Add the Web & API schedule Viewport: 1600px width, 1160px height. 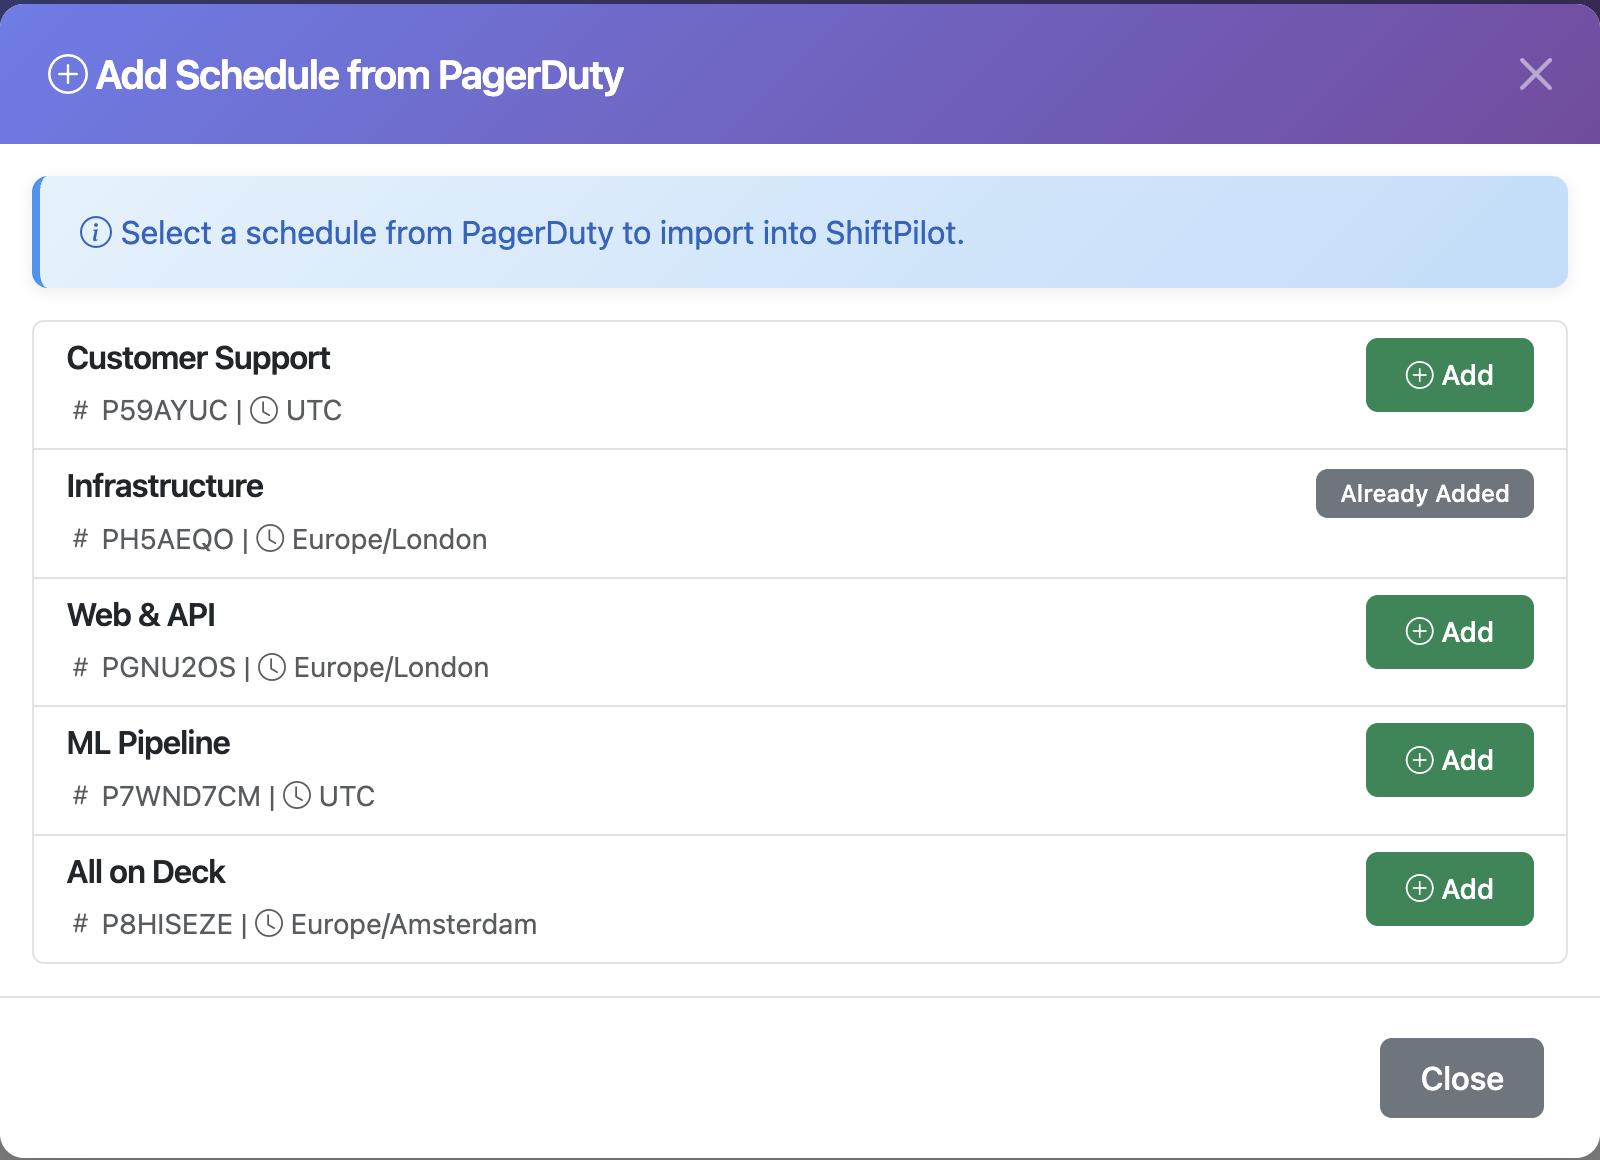(1449, 632)
